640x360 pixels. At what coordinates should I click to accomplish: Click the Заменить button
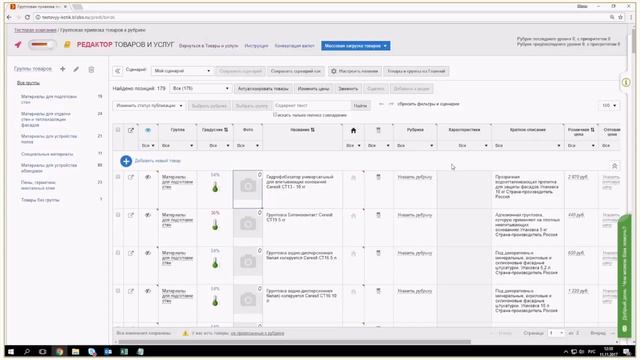point(348,89)
